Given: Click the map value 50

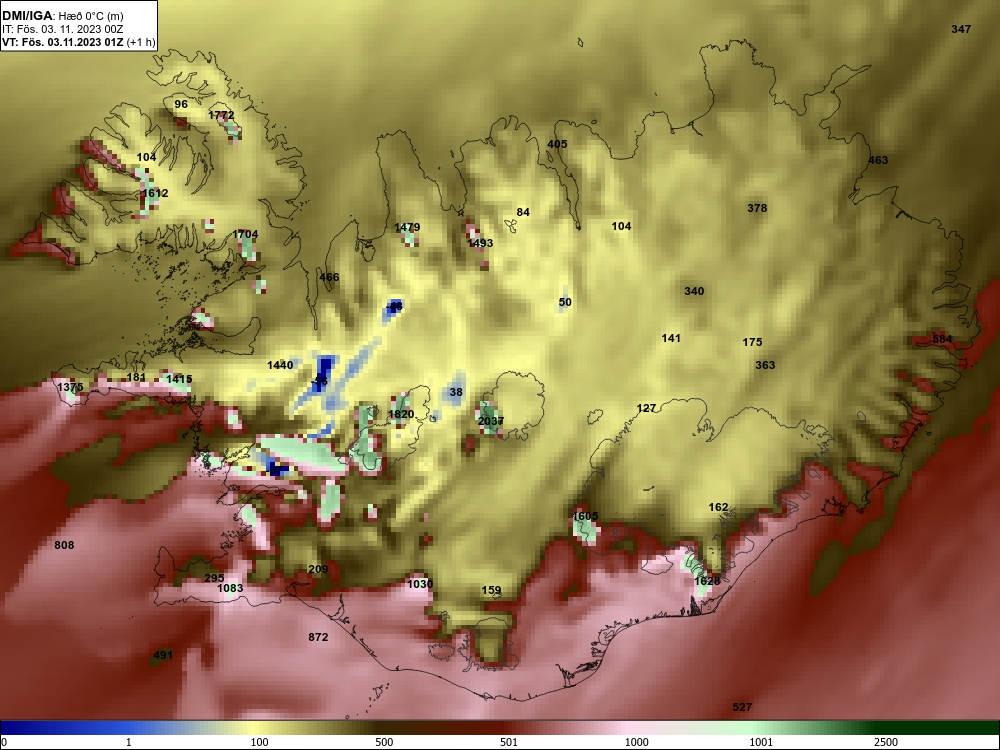Looking at the screenshot, I should click(565, 302).
